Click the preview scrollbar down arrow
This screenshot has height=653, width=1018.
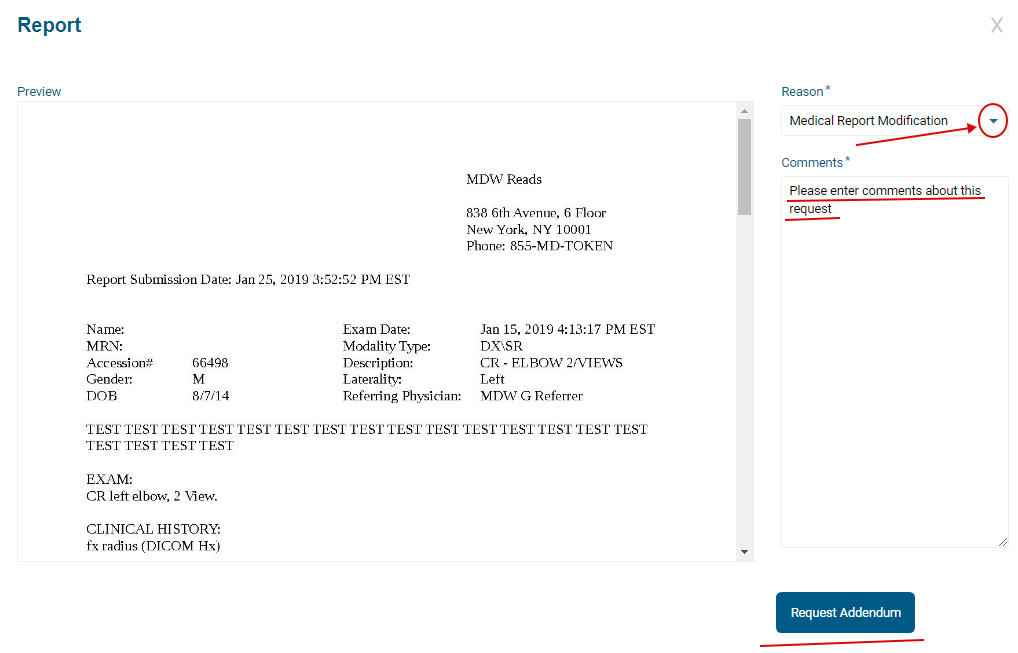tap(745, 552)
